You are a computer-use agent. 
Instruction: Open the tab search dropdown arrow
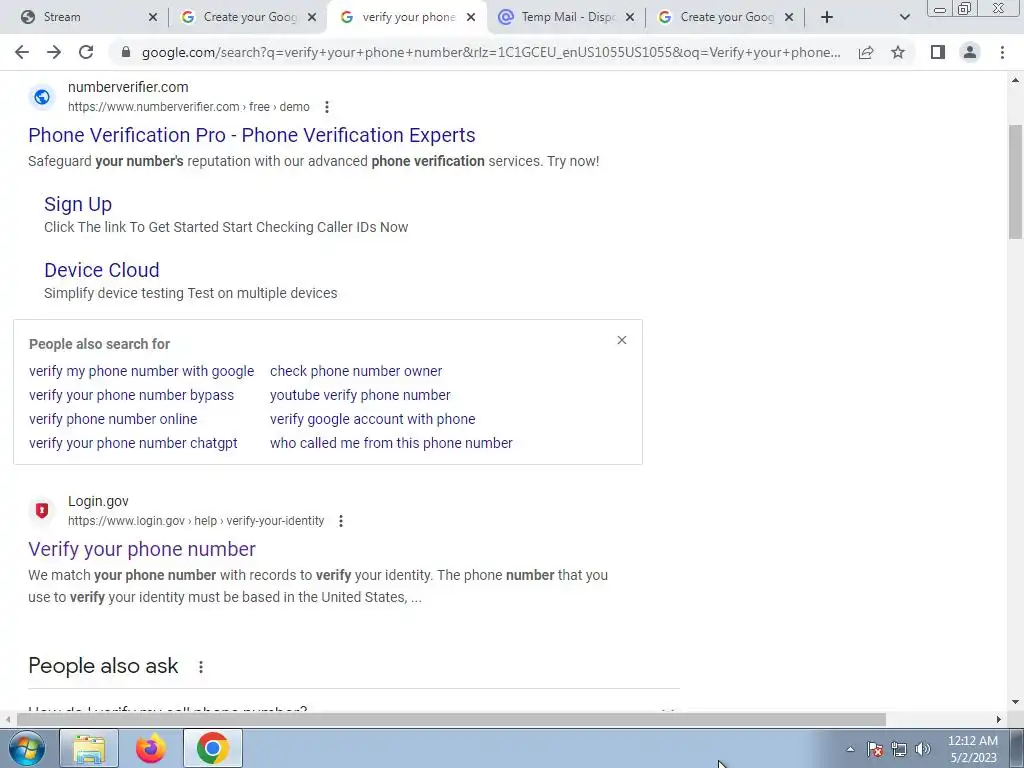click(904, 17)
